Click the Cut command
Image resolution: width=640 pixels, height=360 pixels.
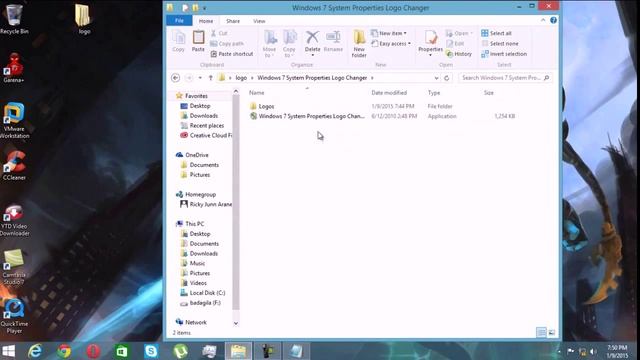[220, 33]
